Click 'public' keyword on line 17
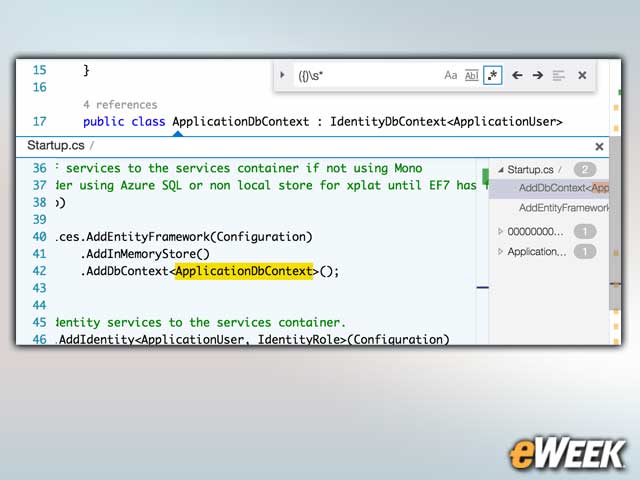The width and height of the screenshot is (640, 480). [x=104, y=122]
